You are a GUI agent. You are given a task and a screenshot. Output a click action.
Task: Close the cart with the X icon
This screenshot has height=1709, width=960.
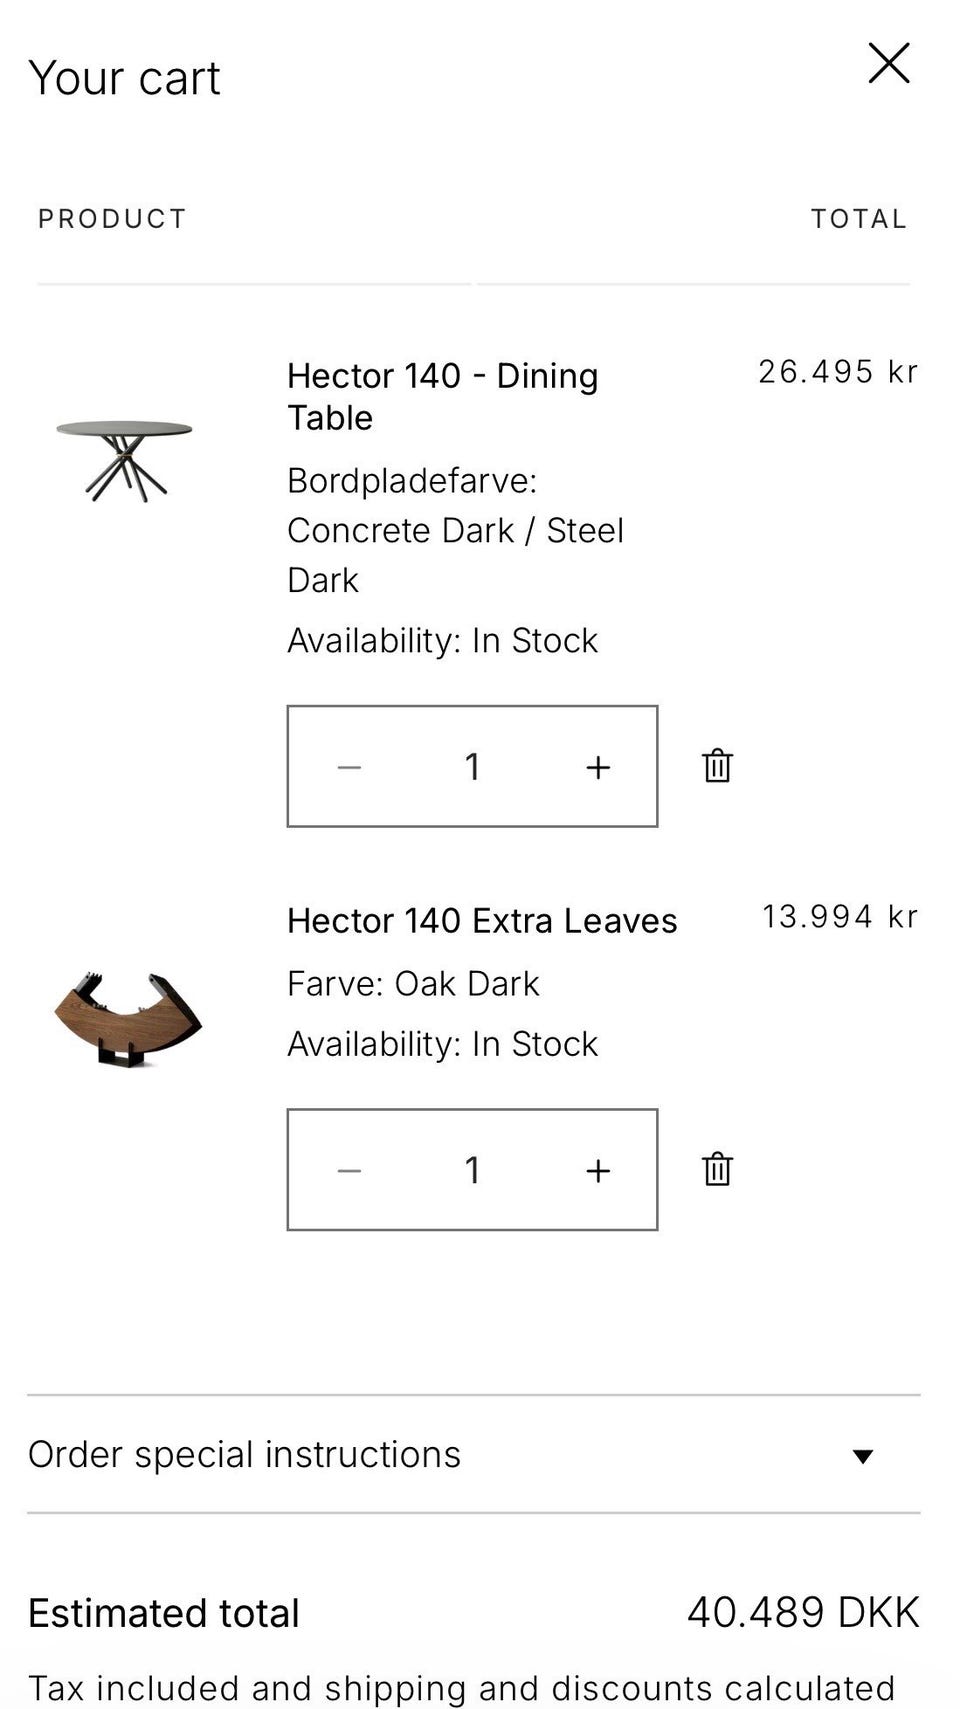click(x=888, y=63)
